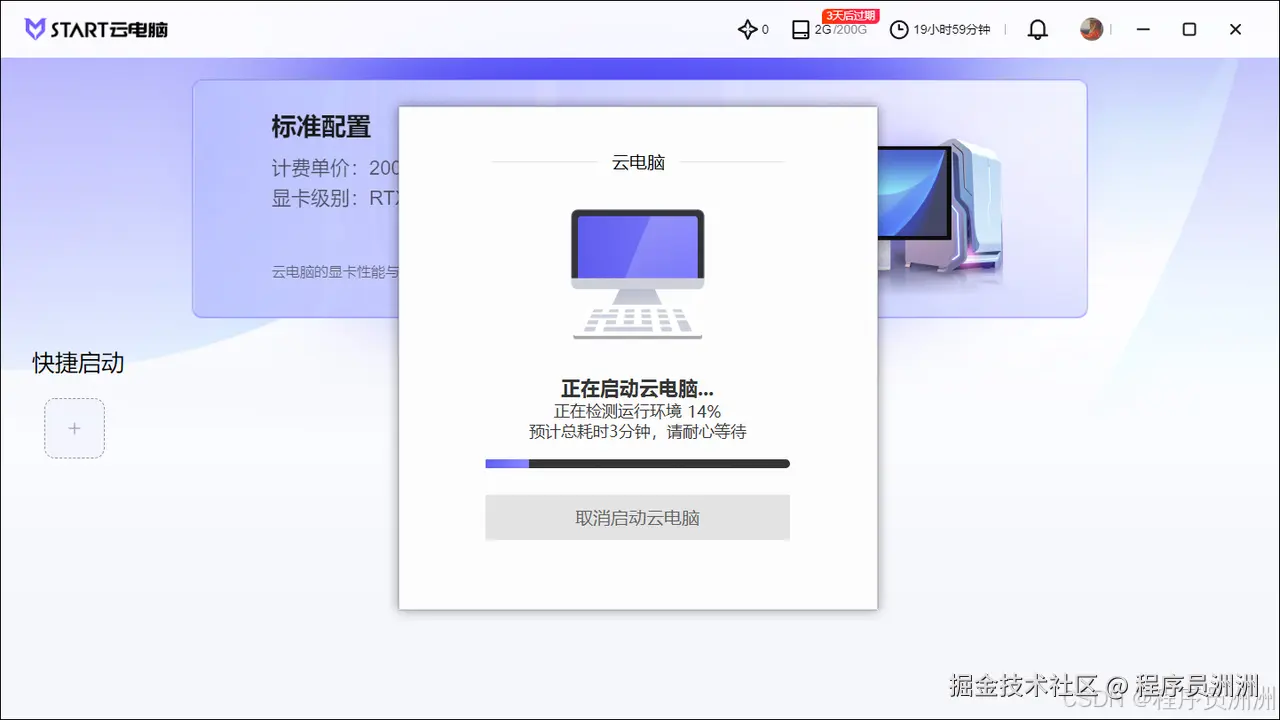This screenshot has height=720, width=1280.
Task: Click the 显卡级别 line on card
Action: click(335, 198)
